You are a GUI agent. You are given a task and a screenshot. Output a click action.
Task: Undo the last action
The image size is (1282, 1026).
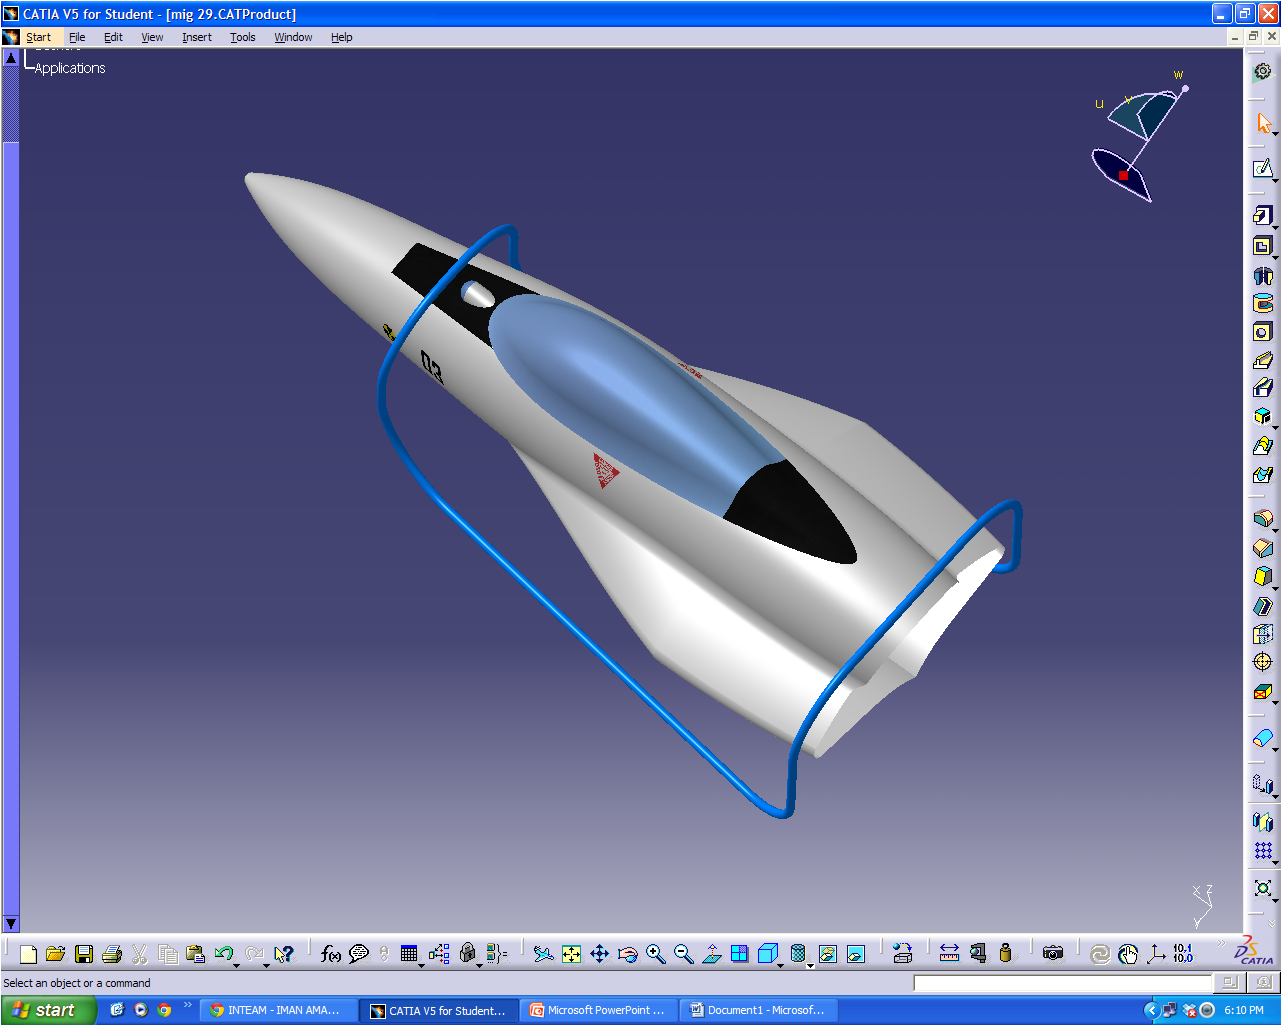223,954
